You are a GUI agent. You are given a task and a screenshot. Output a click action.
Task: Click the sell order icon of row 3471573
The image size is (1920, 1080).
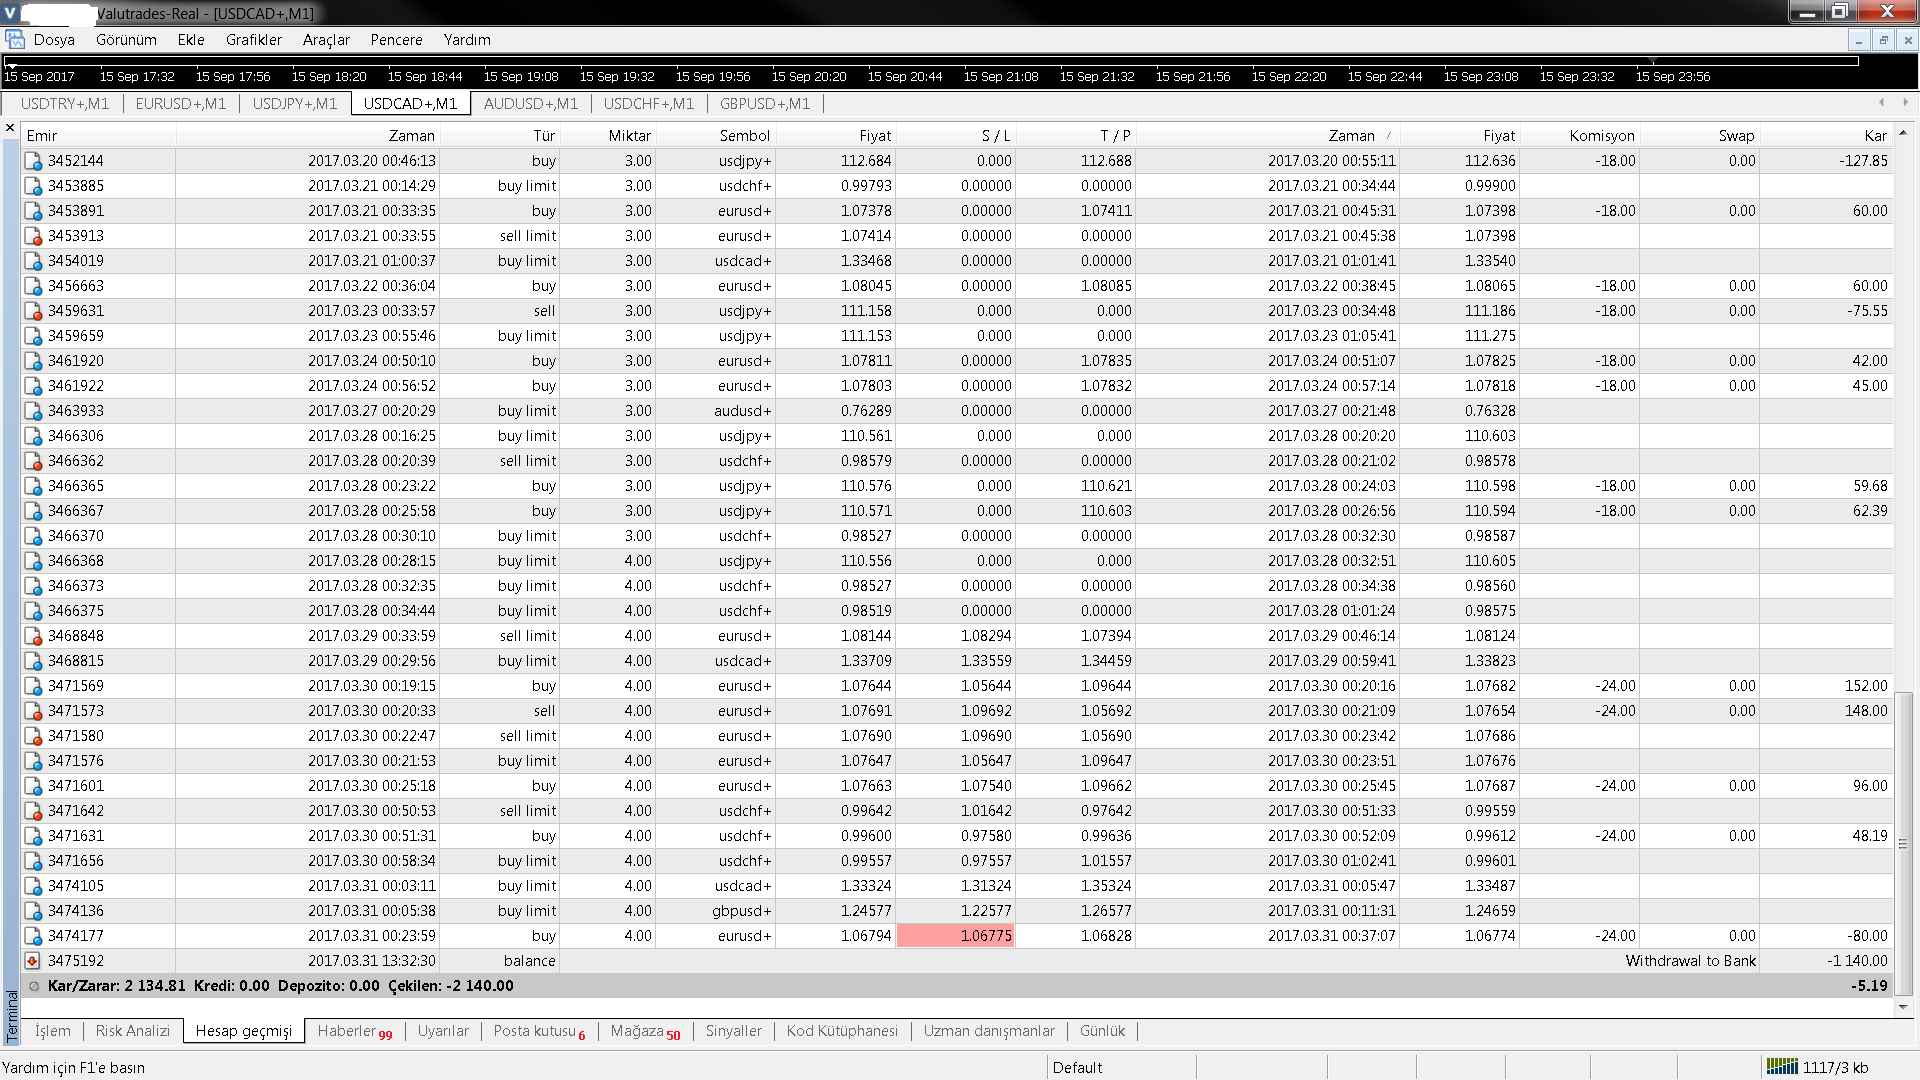click(x=33, y=711)
